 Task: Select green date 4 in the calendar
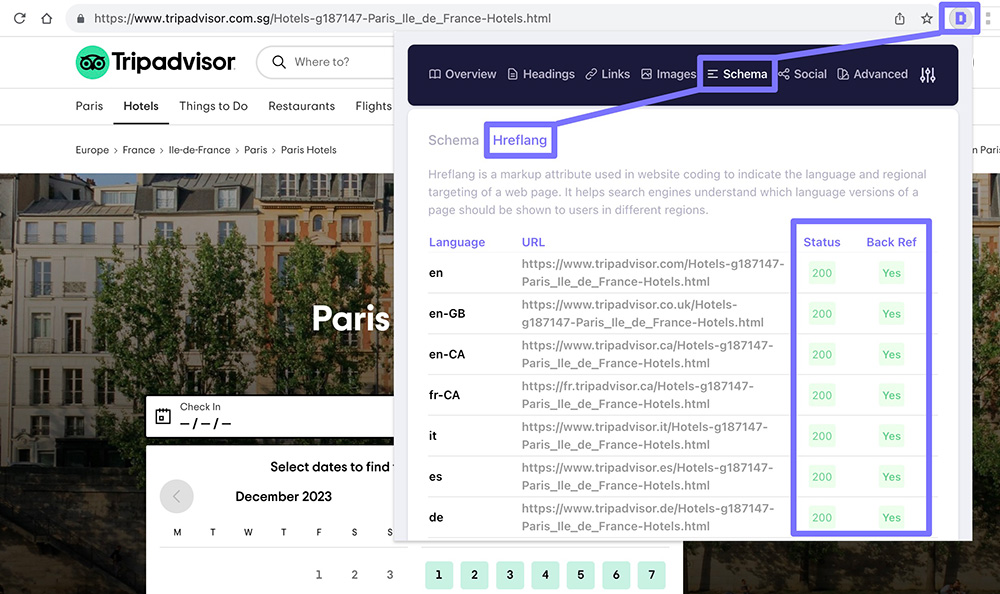545,575
